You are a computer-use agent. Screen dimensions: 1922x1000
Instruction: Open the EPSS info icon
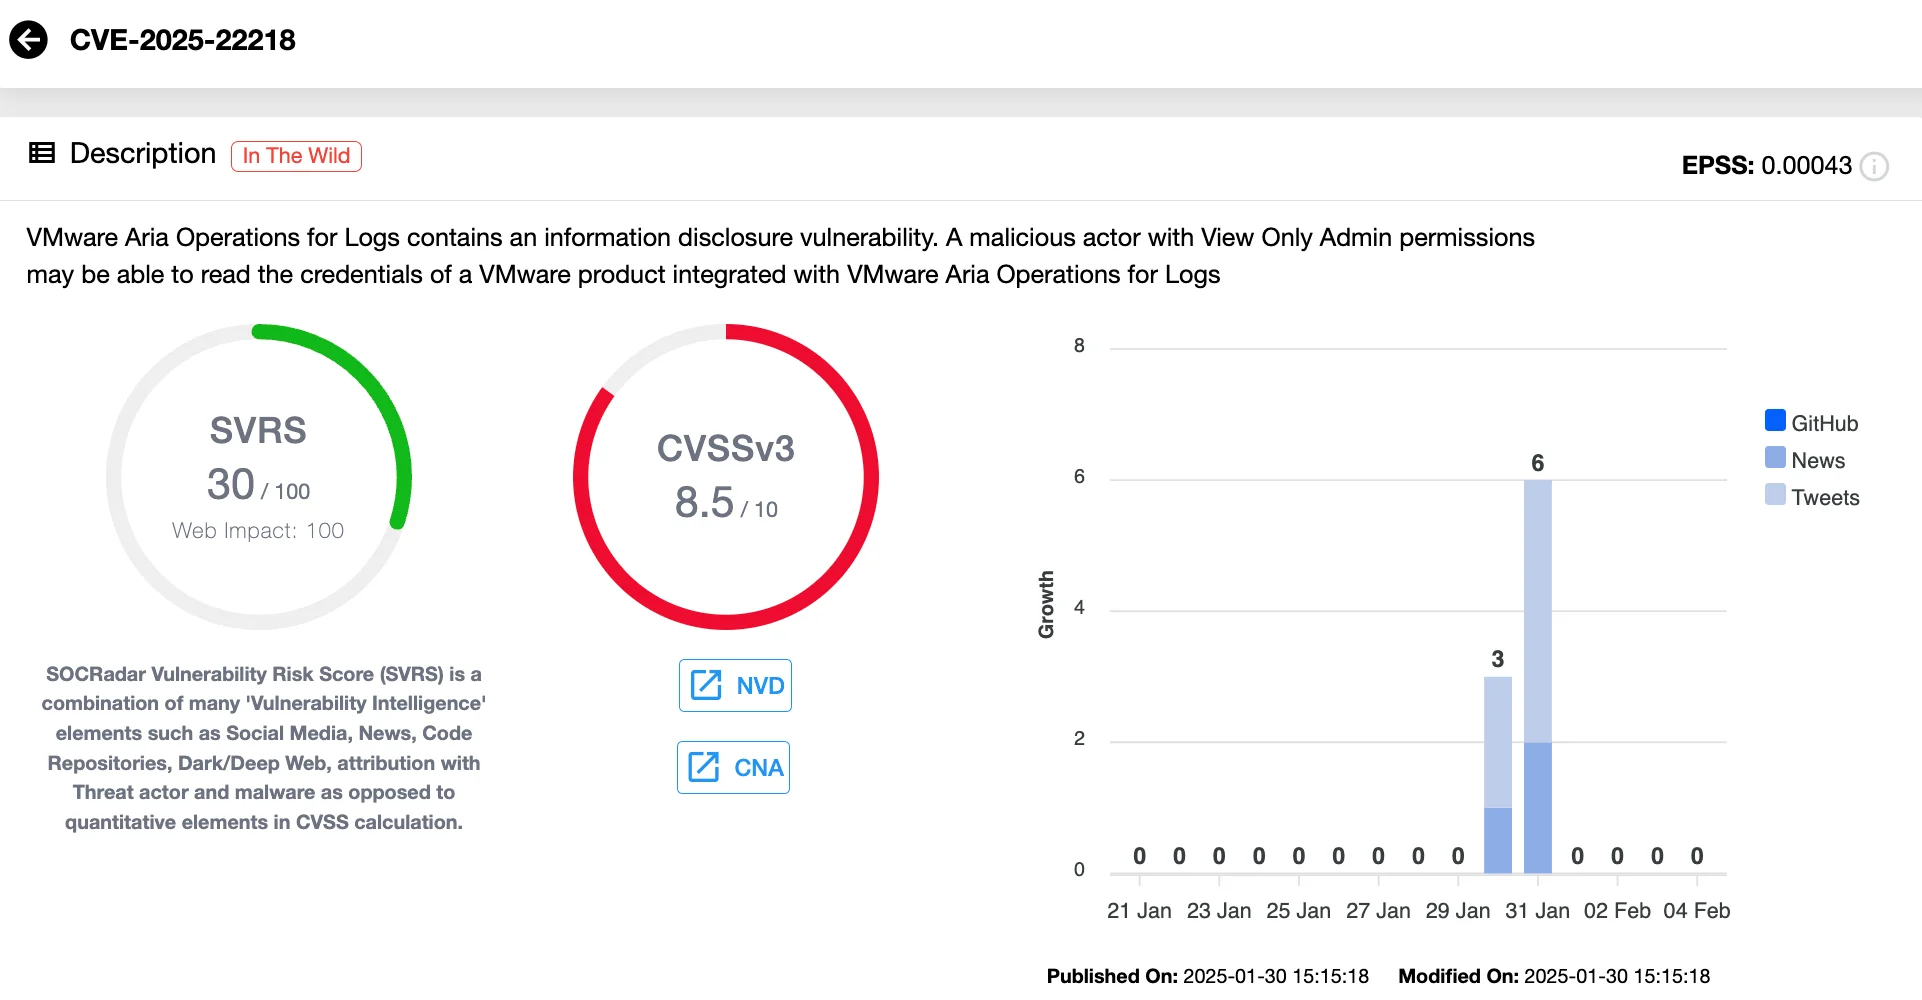click(x=1874, y=166)
